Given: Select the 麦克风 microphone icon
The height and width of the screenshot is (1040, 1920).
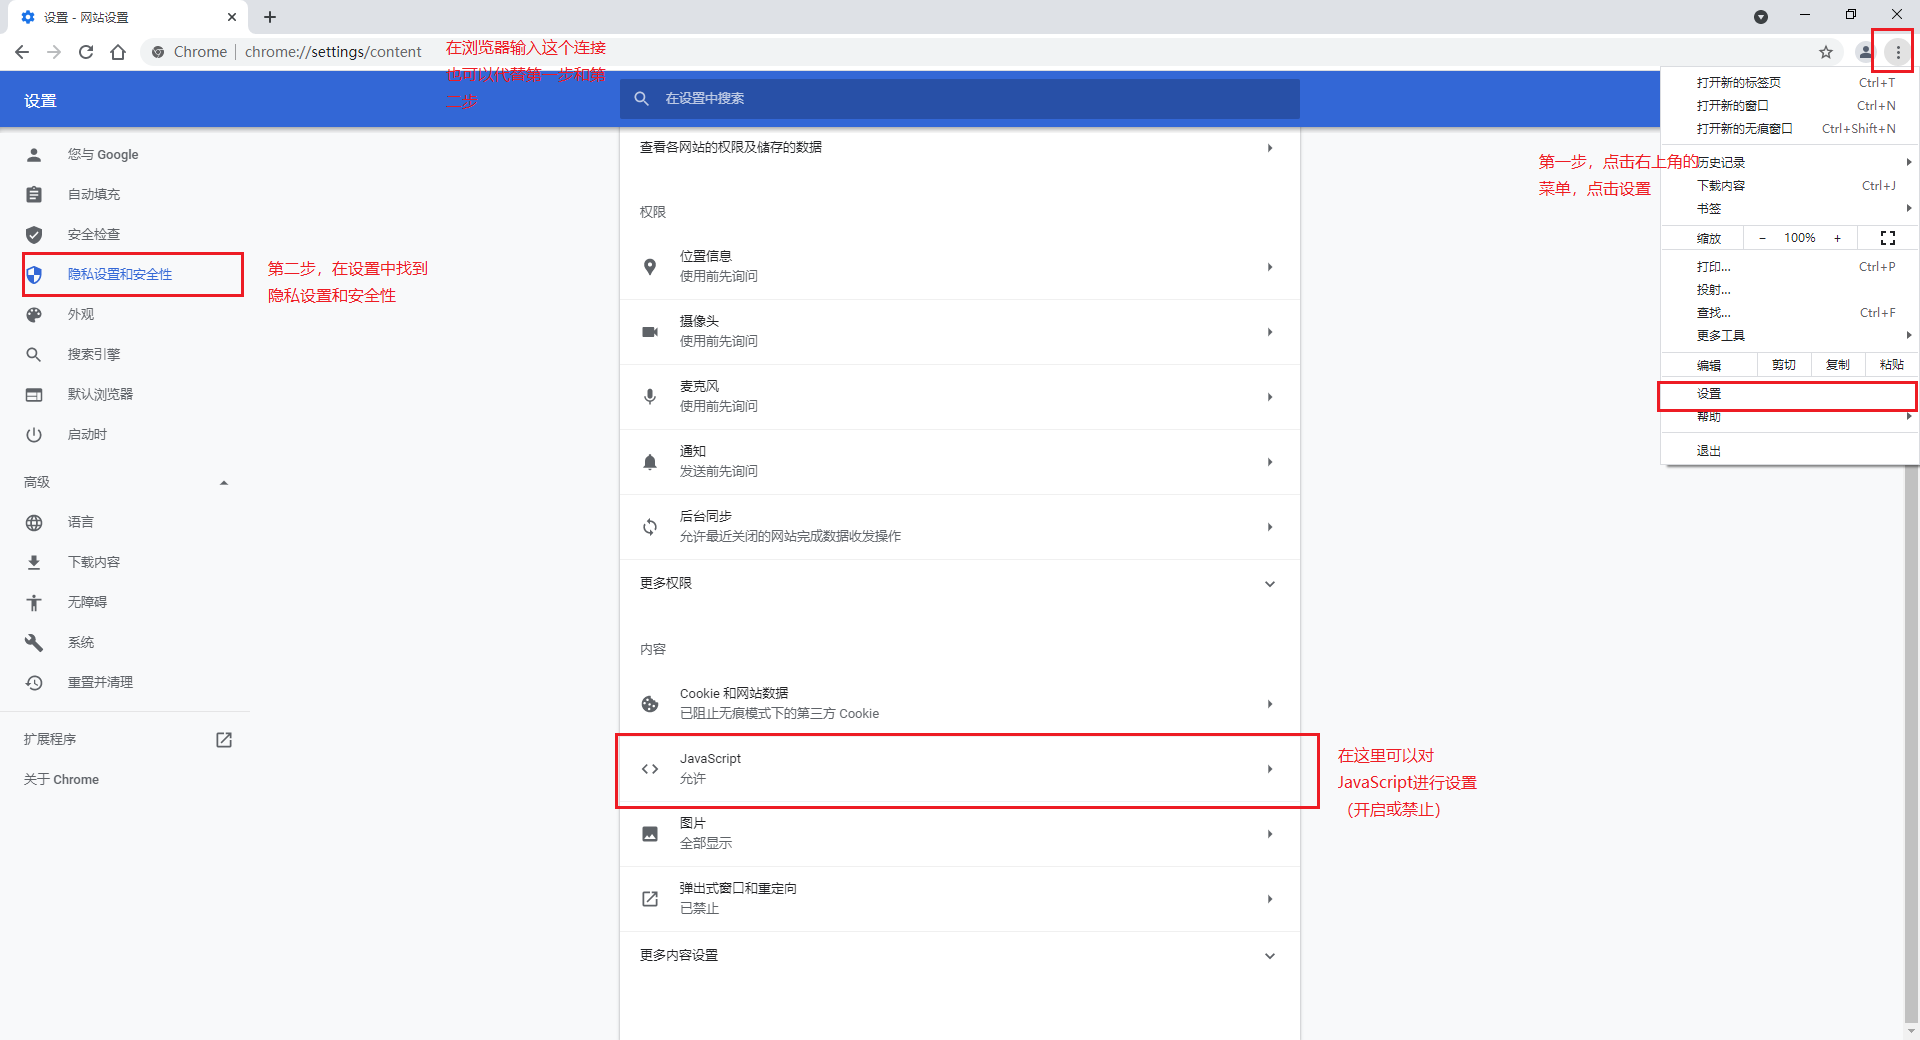Looking at the screenshot, I should 650,396.
